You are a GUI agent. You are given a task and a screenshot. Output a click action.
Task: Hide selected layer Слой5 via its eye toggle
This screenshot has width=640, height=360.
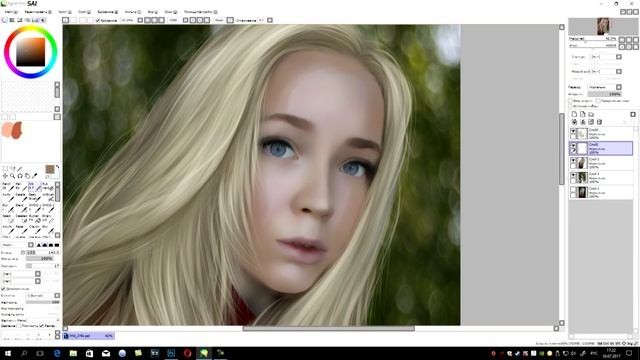pyautogui.click(x=573, y=146)
